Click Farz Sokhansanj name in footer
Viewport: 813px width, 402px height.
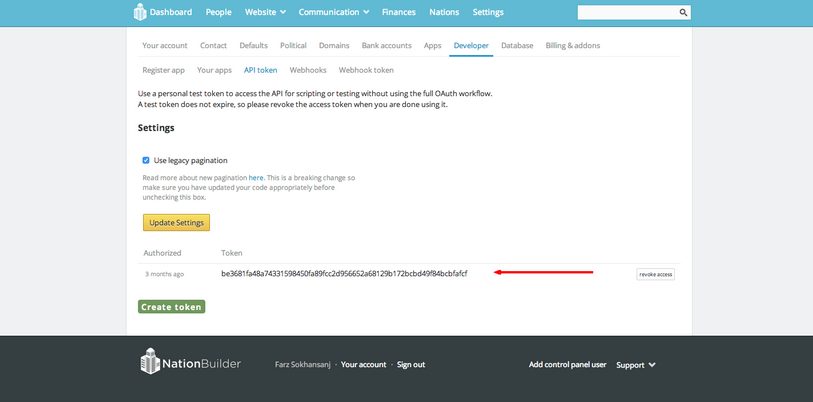(303, 365)
